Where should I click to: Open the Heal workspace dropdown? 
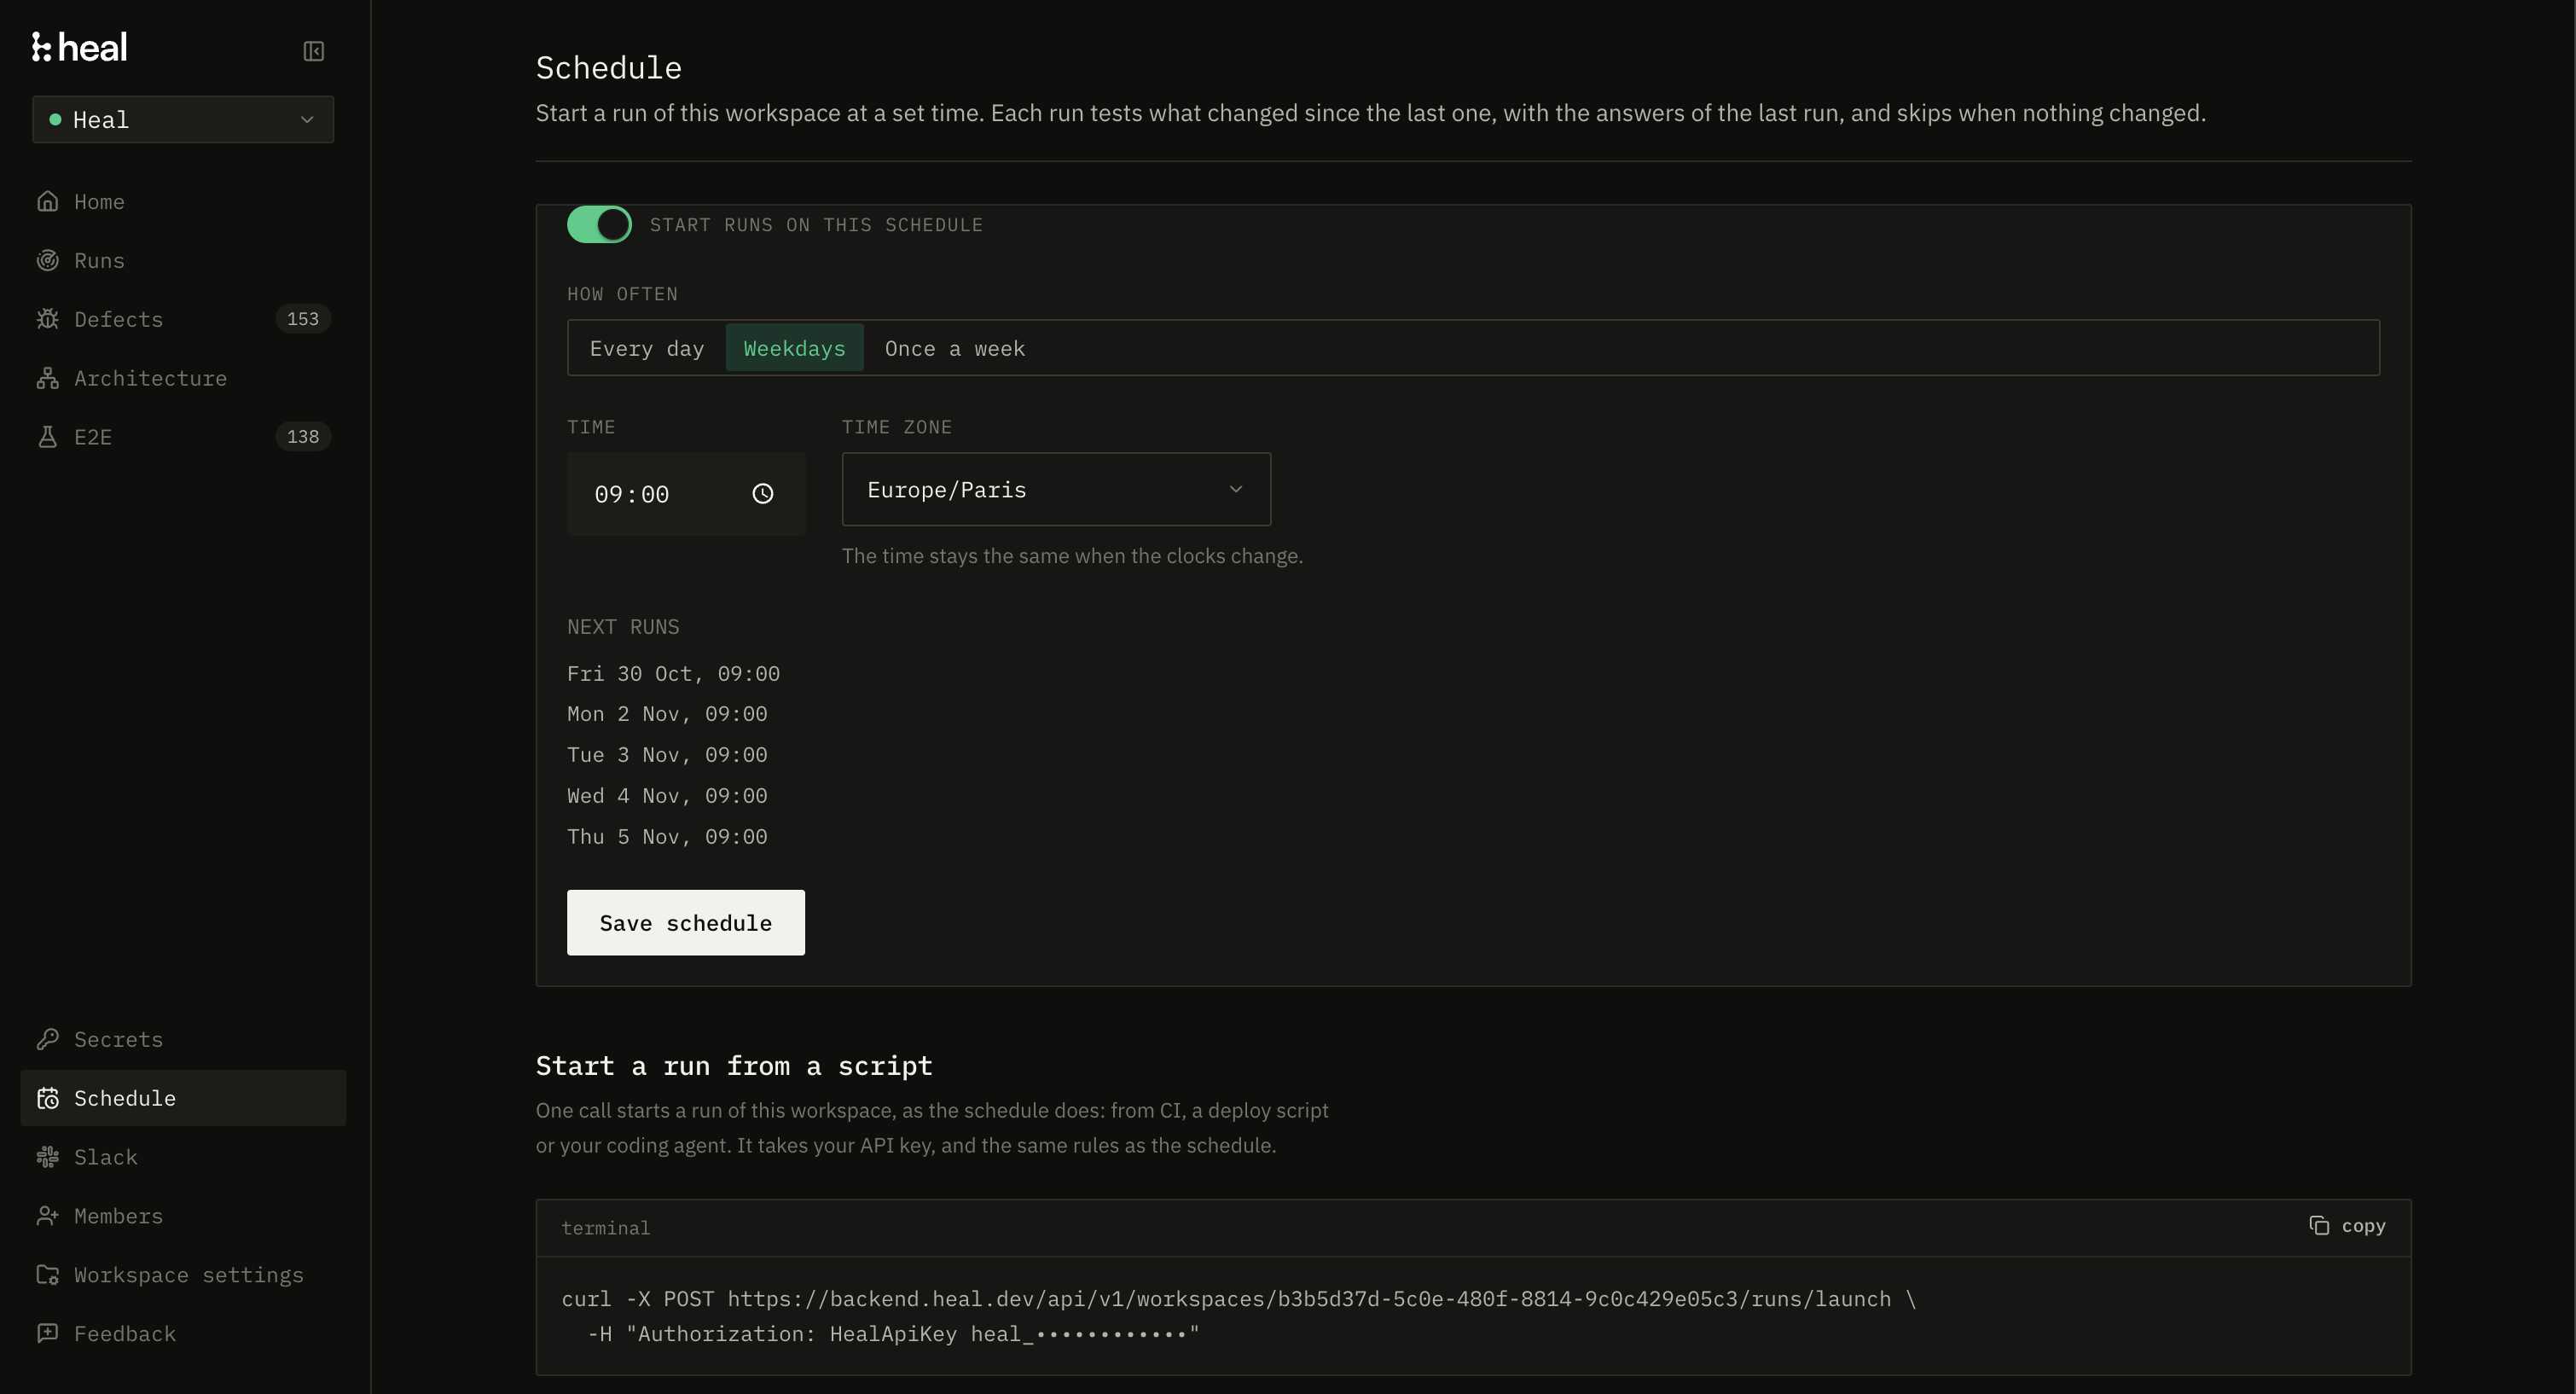point(183,120)
